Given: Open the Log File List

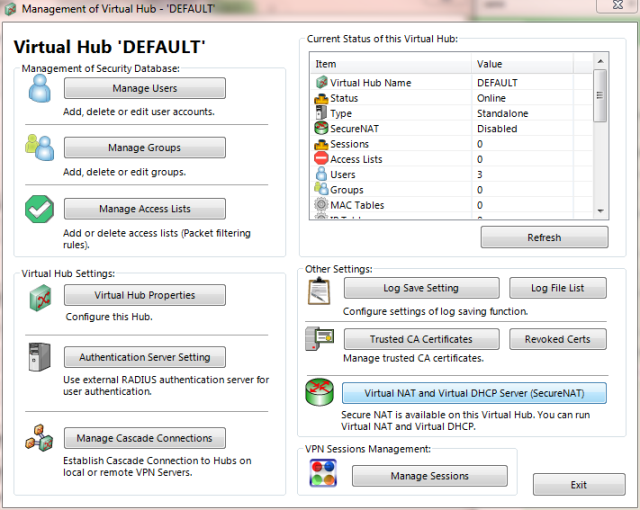Looking at the screenshot, I should click(x=558, y=288).
